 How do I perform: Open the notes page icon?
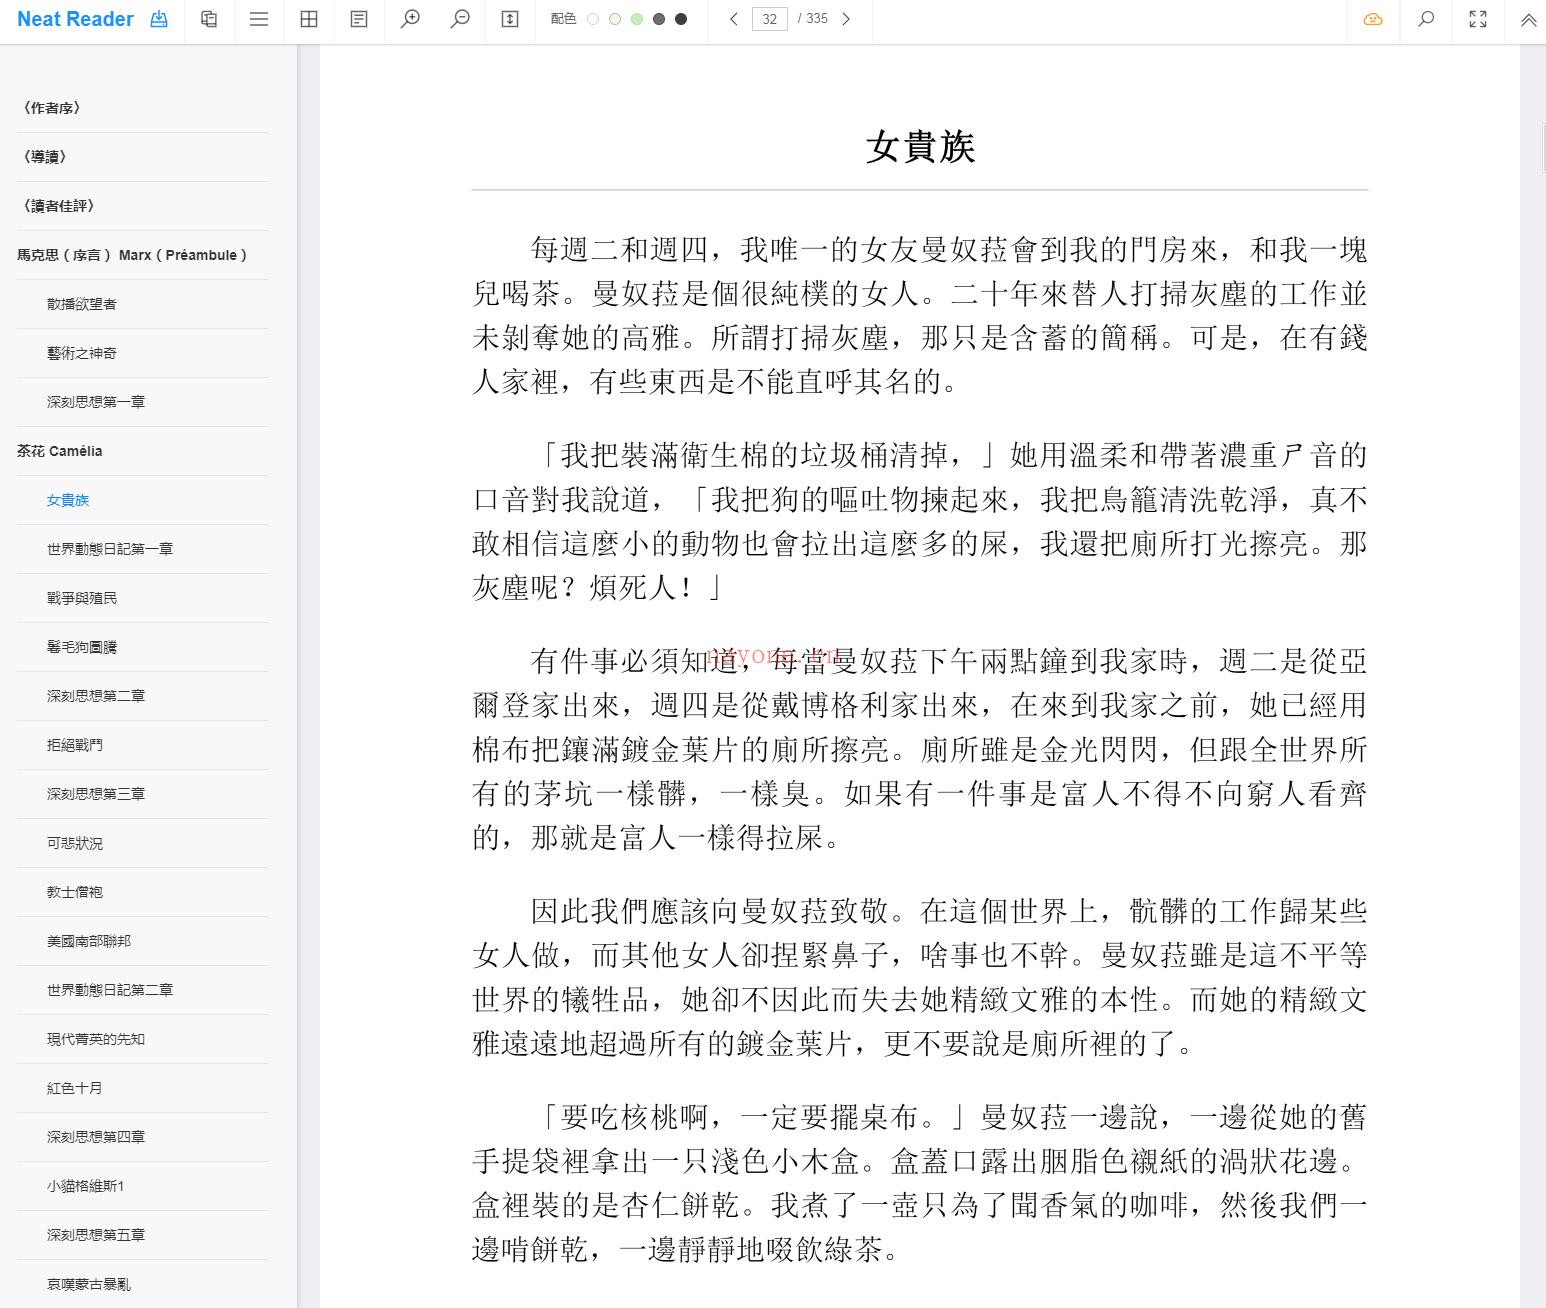click(359, 19)
